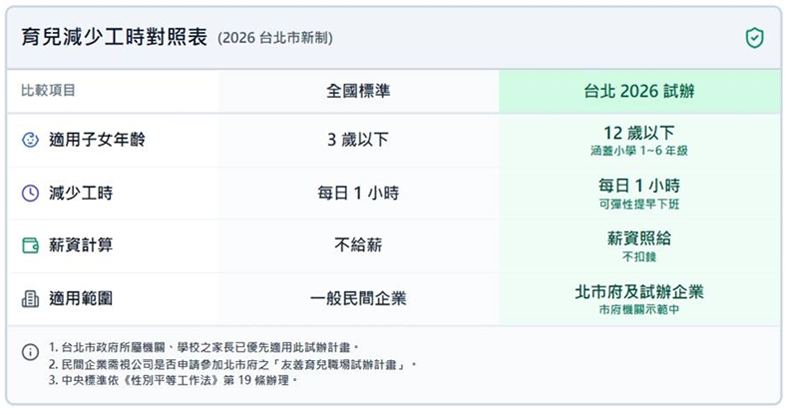Click the clock icon beside 減少工時
790x414 pixels.
pyautogui.click(x=30, y=193)
